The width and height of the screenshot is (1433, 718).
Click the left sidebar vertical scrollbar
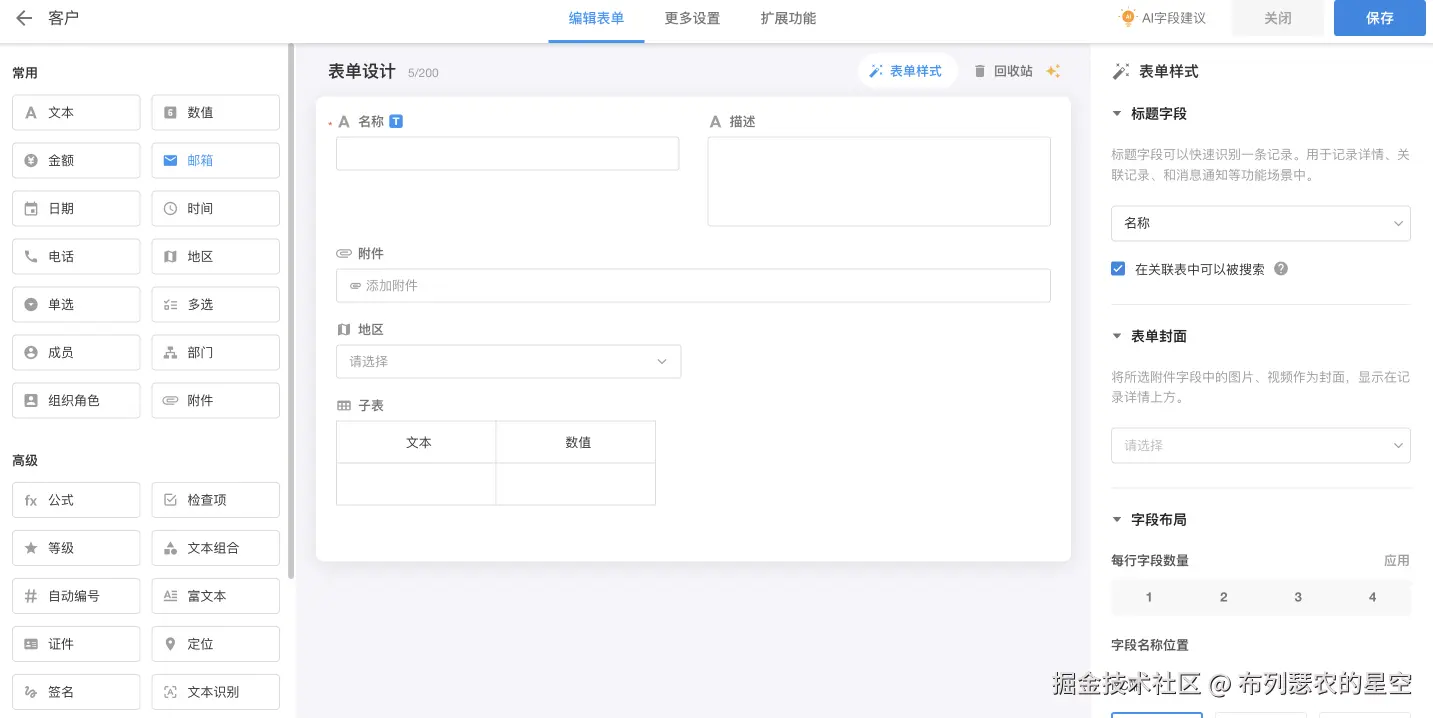(x=291, y=310)
